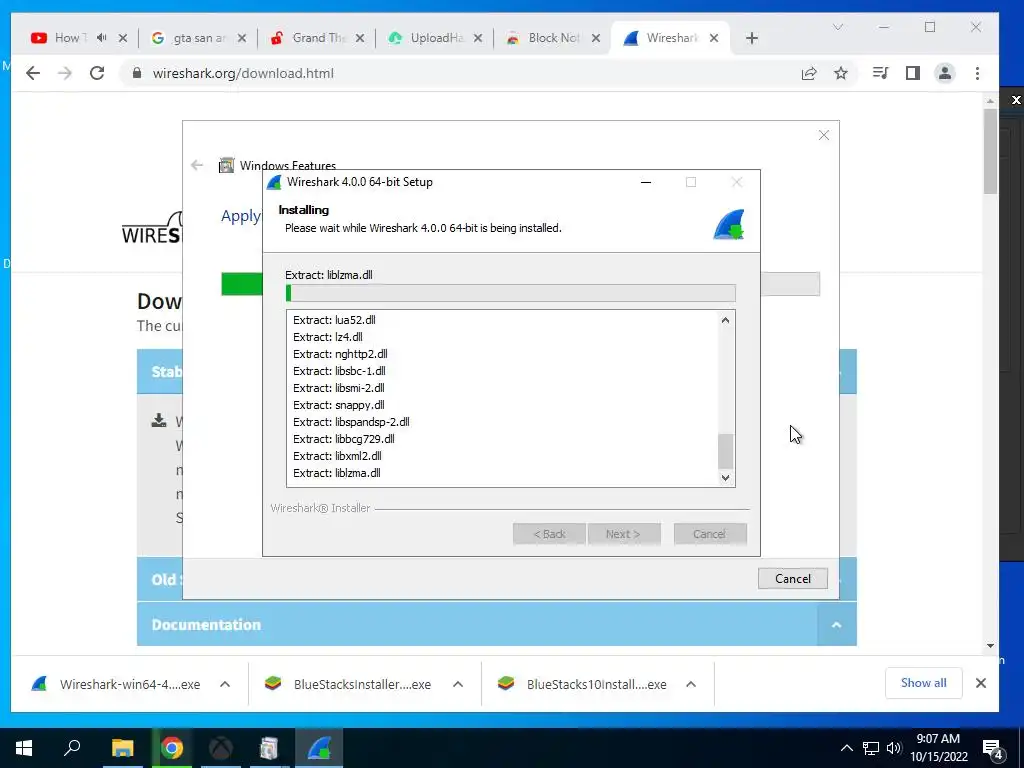1024x768 pixels.
Task: Click the Wireshark setup progress bar
Action: point(511,293)
